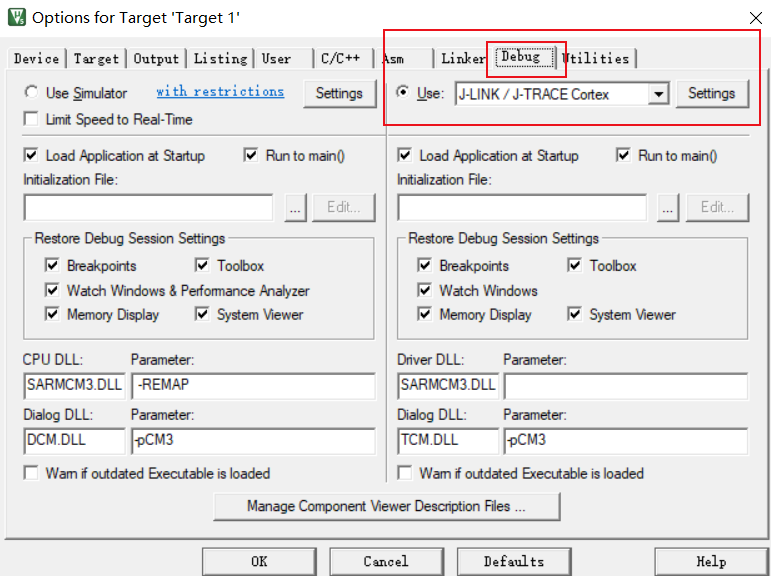Open the J-LINK / J-TRACE Cortex dropdown
This screenshot has height=576, width=771.
(658, 93)
